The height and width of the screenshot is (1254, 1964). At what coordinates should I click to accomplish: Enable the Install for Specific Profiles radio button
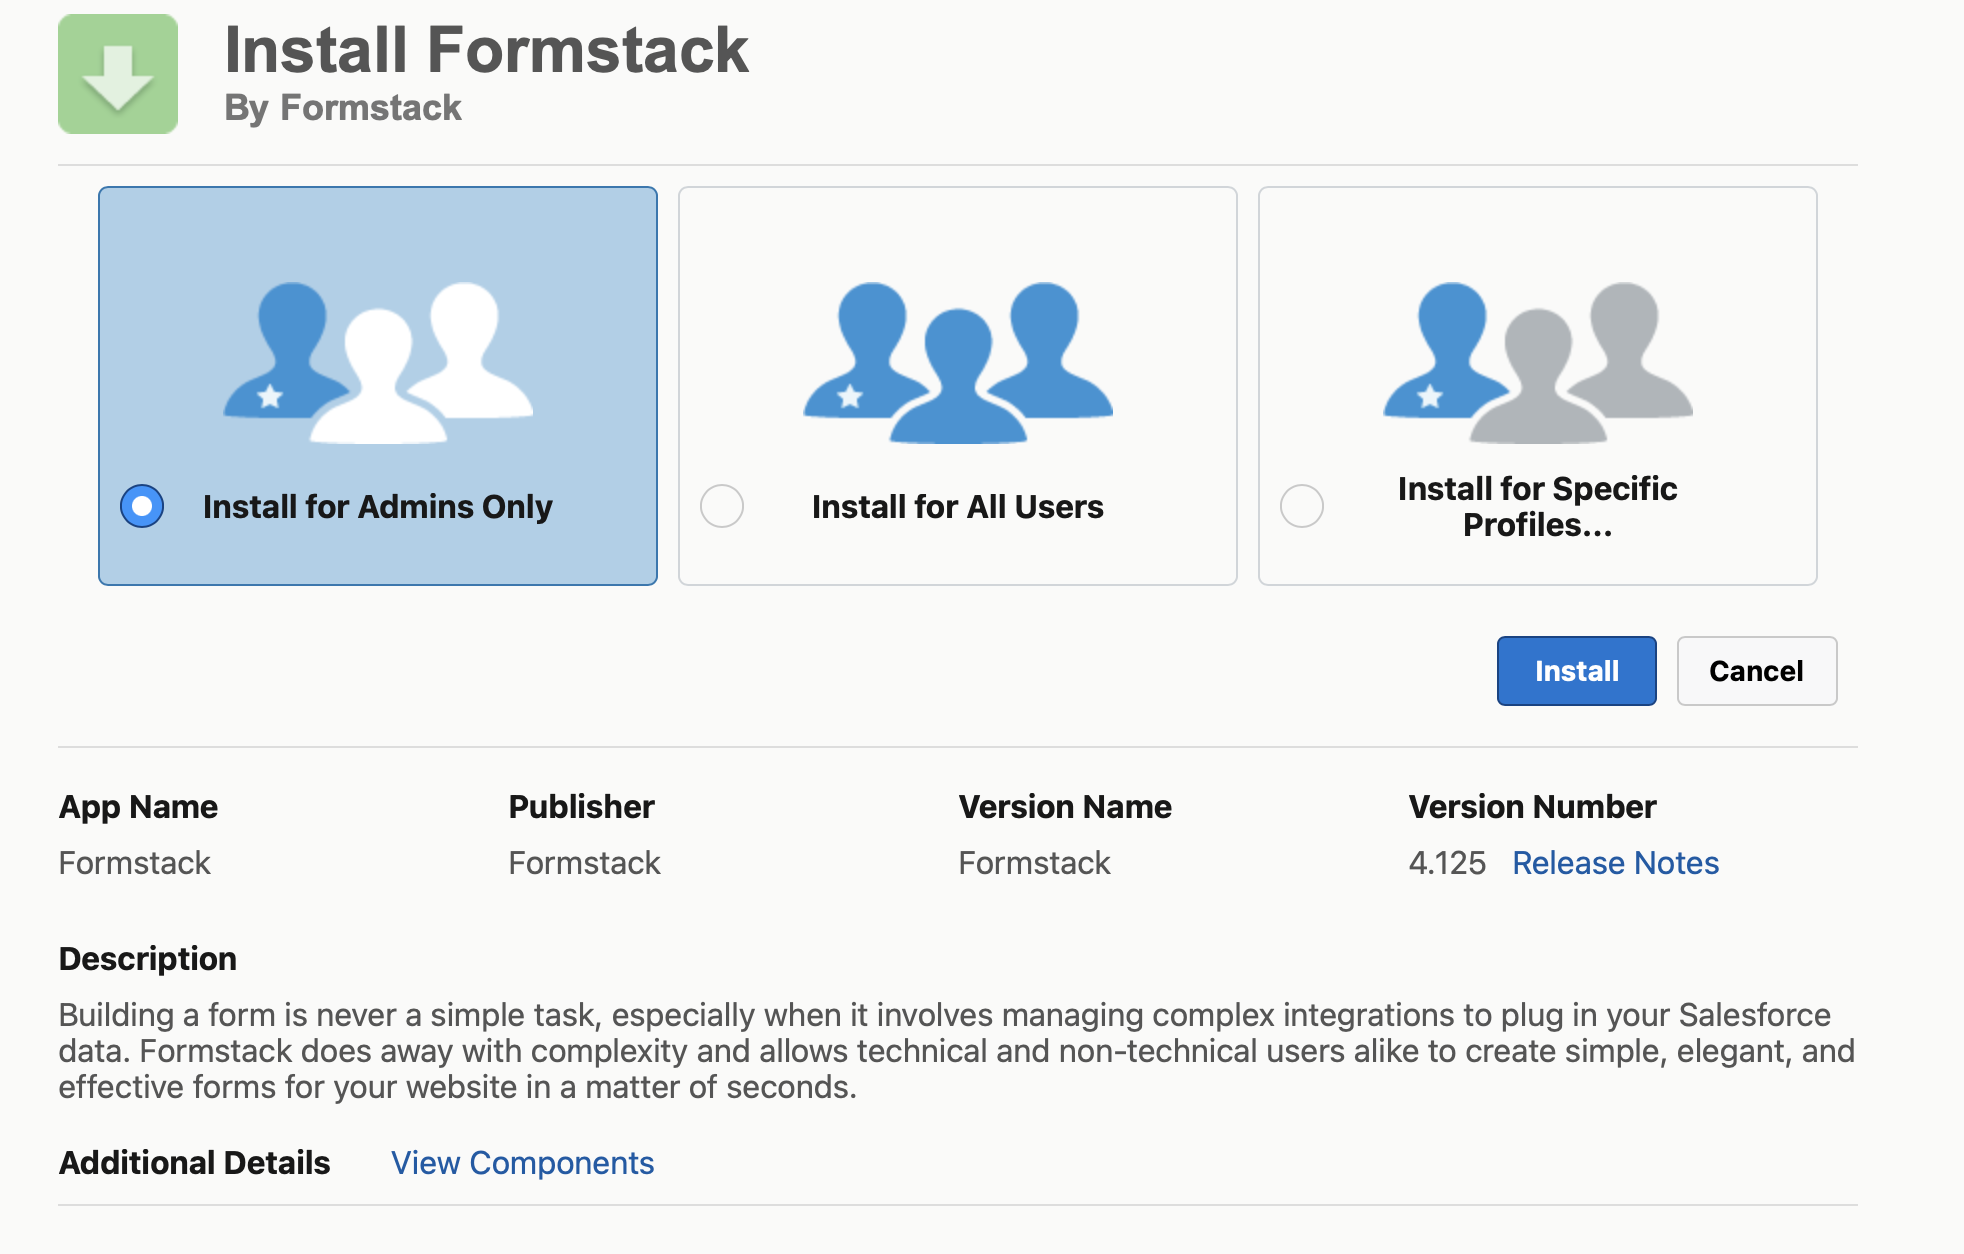pyautogui.click(x=1302, y=506)
